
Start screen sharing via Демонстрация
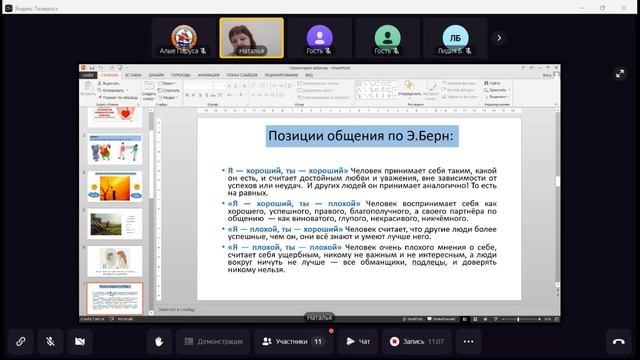(x=213, y=341)
